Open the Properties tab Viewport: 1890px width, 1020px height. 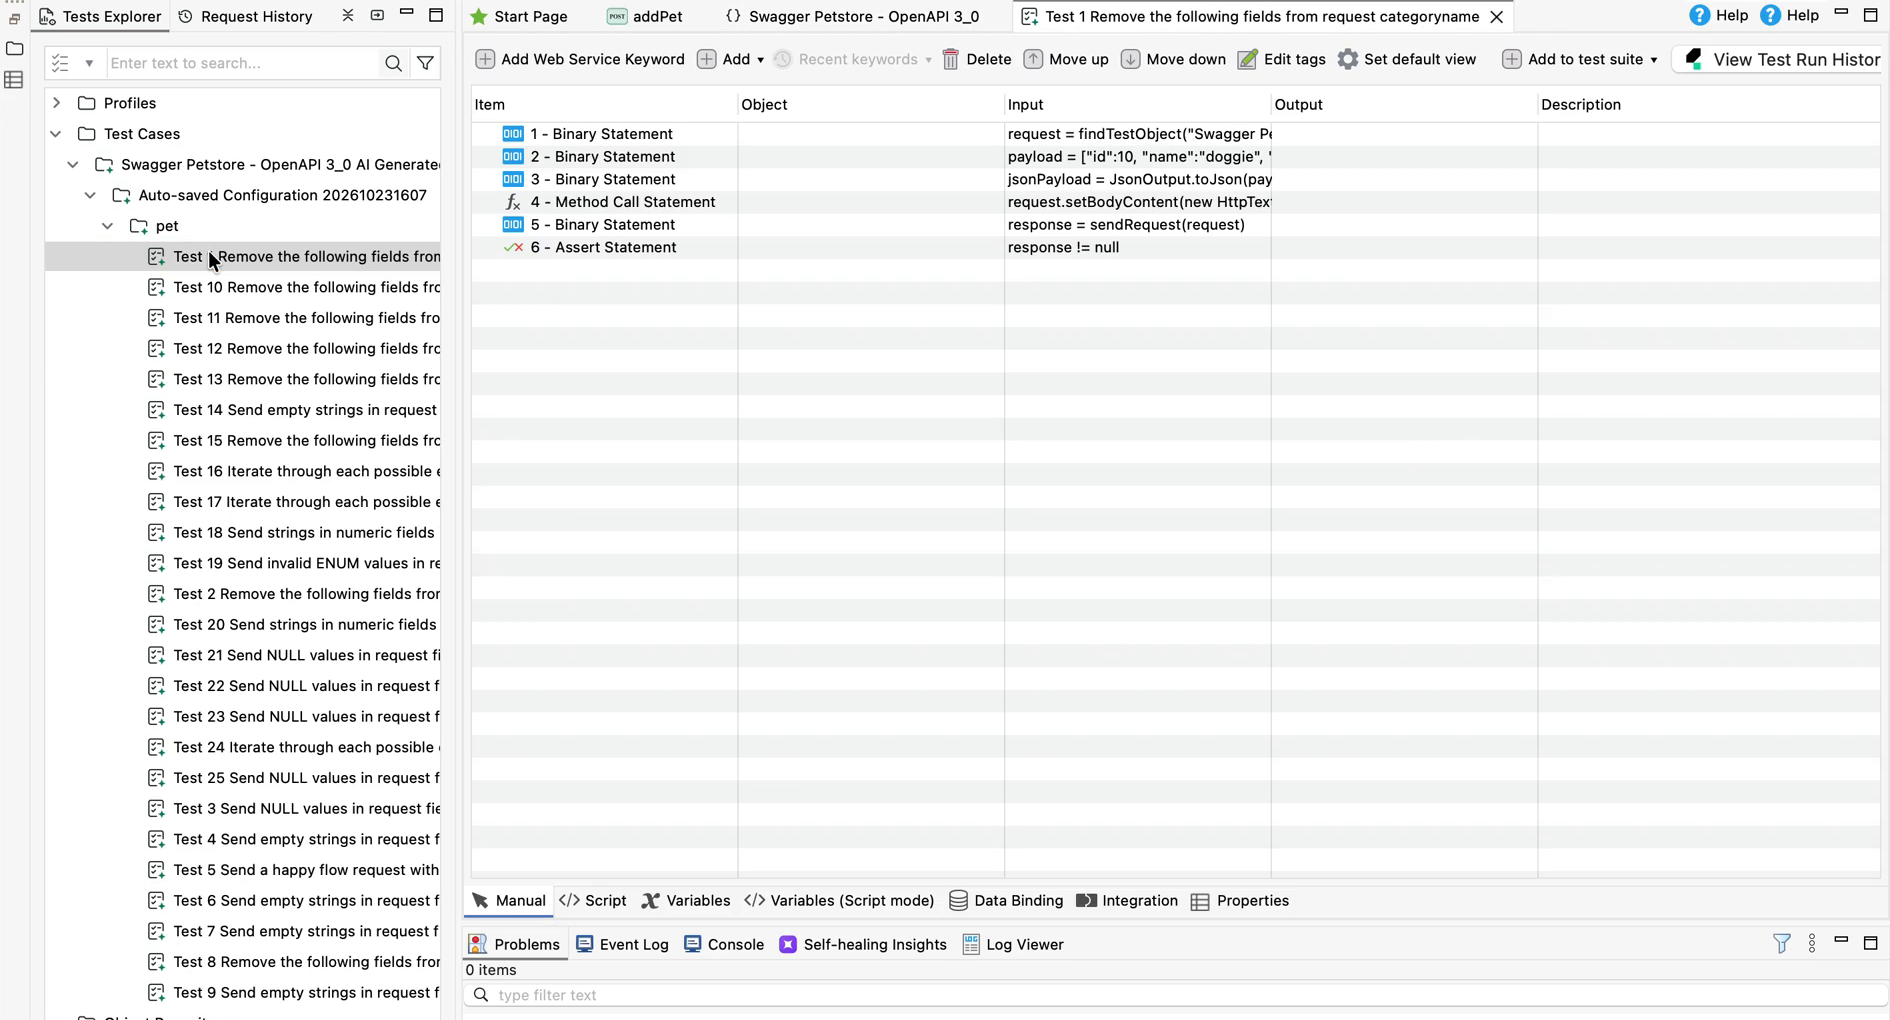pos(1240,900)
